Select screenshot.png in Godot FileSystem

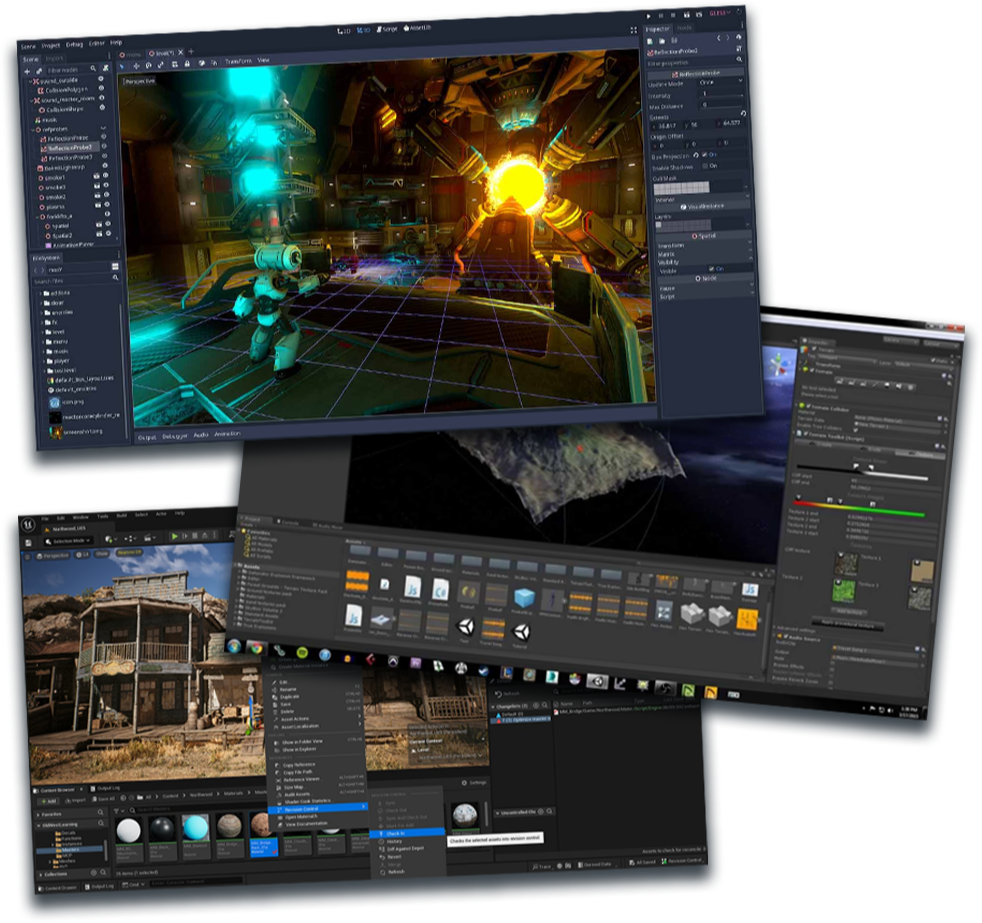pos(76,431)
